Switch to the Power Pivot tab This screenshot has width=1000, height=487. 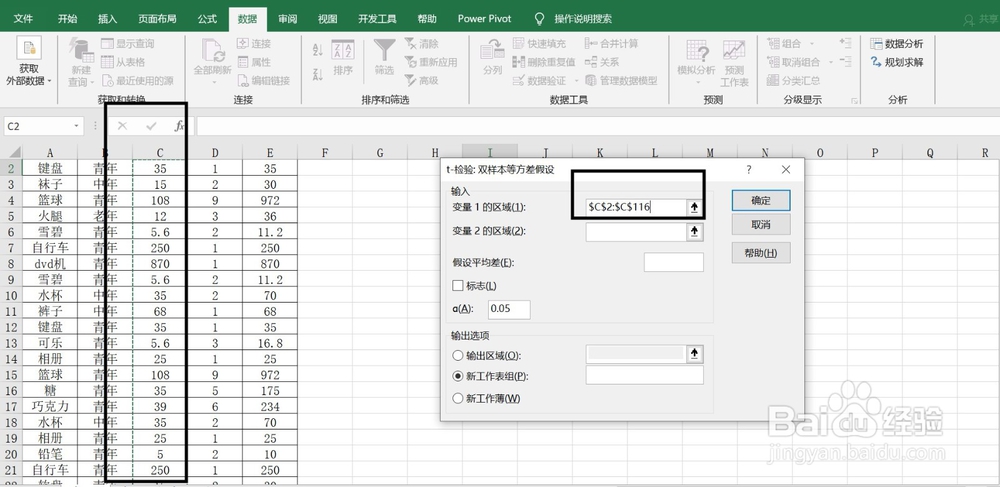485,18
